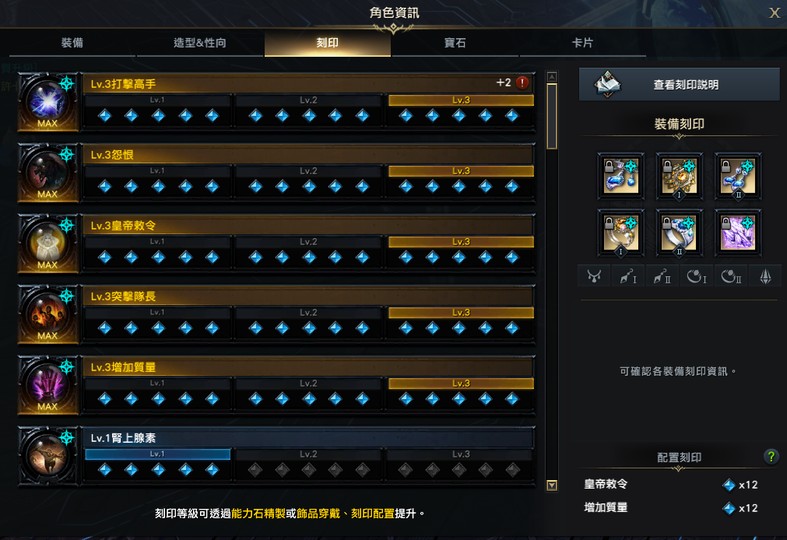This screenshot has width=787, height=540.
Task: Open the 寶石 tab
Action: 455,43
